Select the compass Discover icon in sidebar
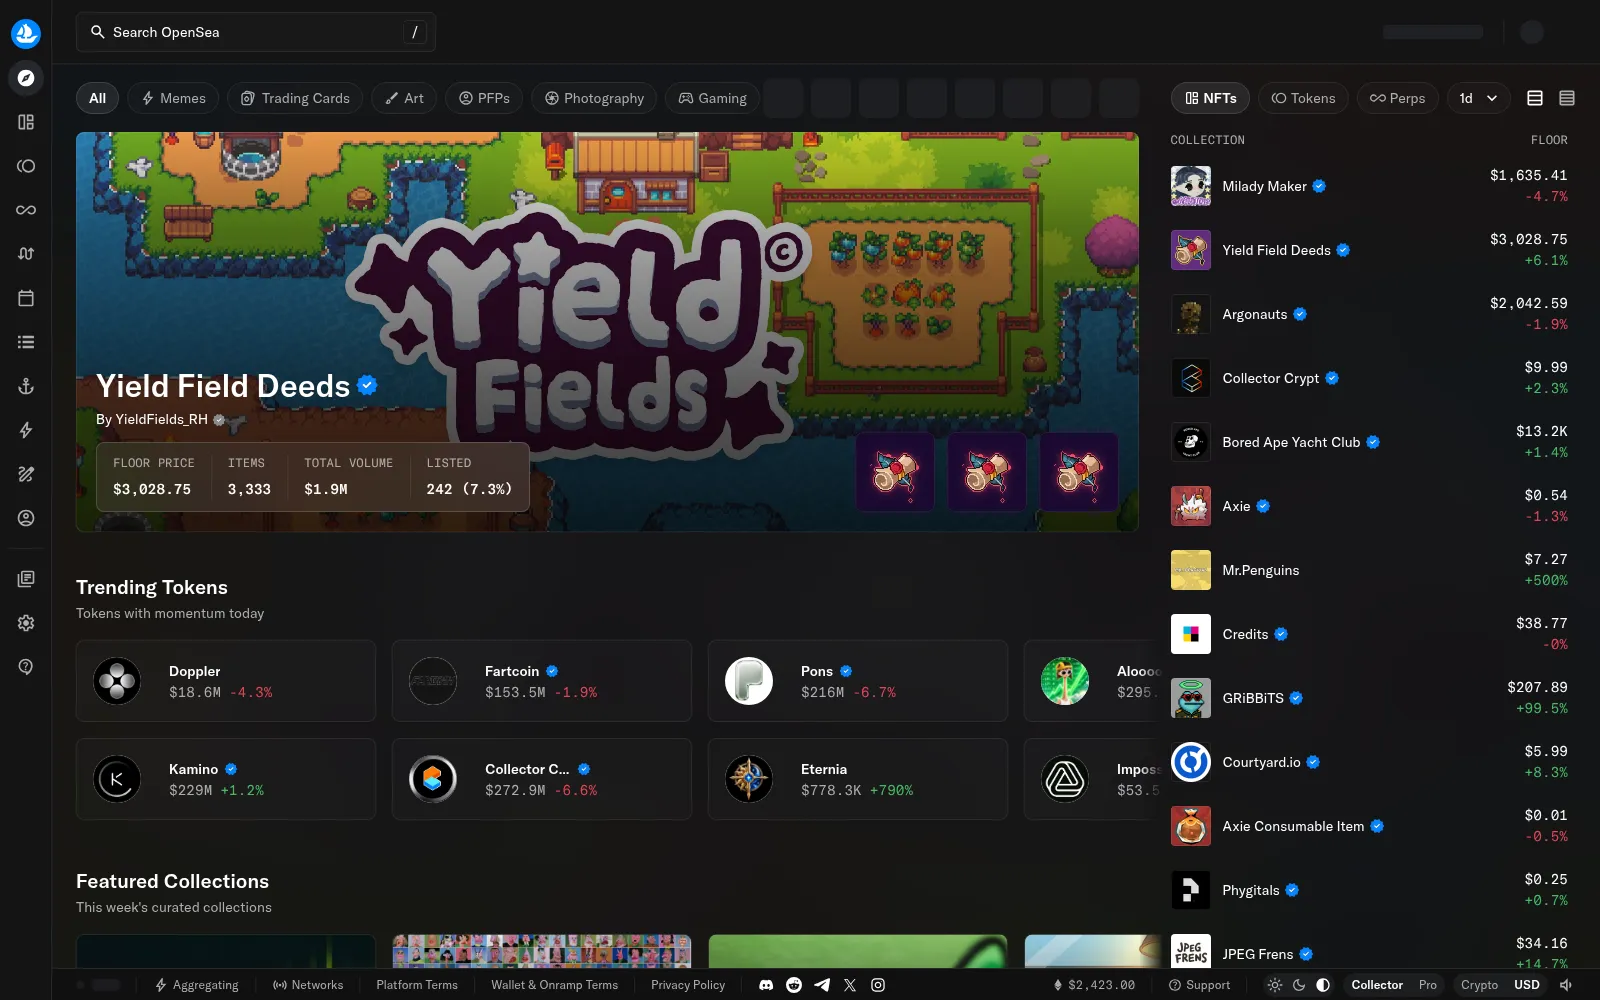Viewport: 1600px width, 1000px height. pyautogui.click(x=26, y=78)
